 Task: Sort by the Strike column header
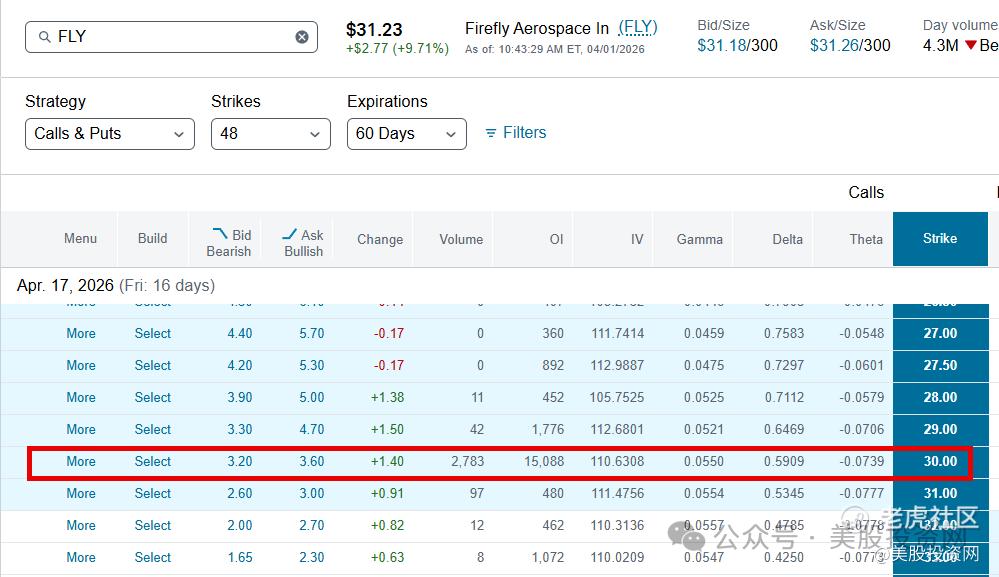(940, 239)
